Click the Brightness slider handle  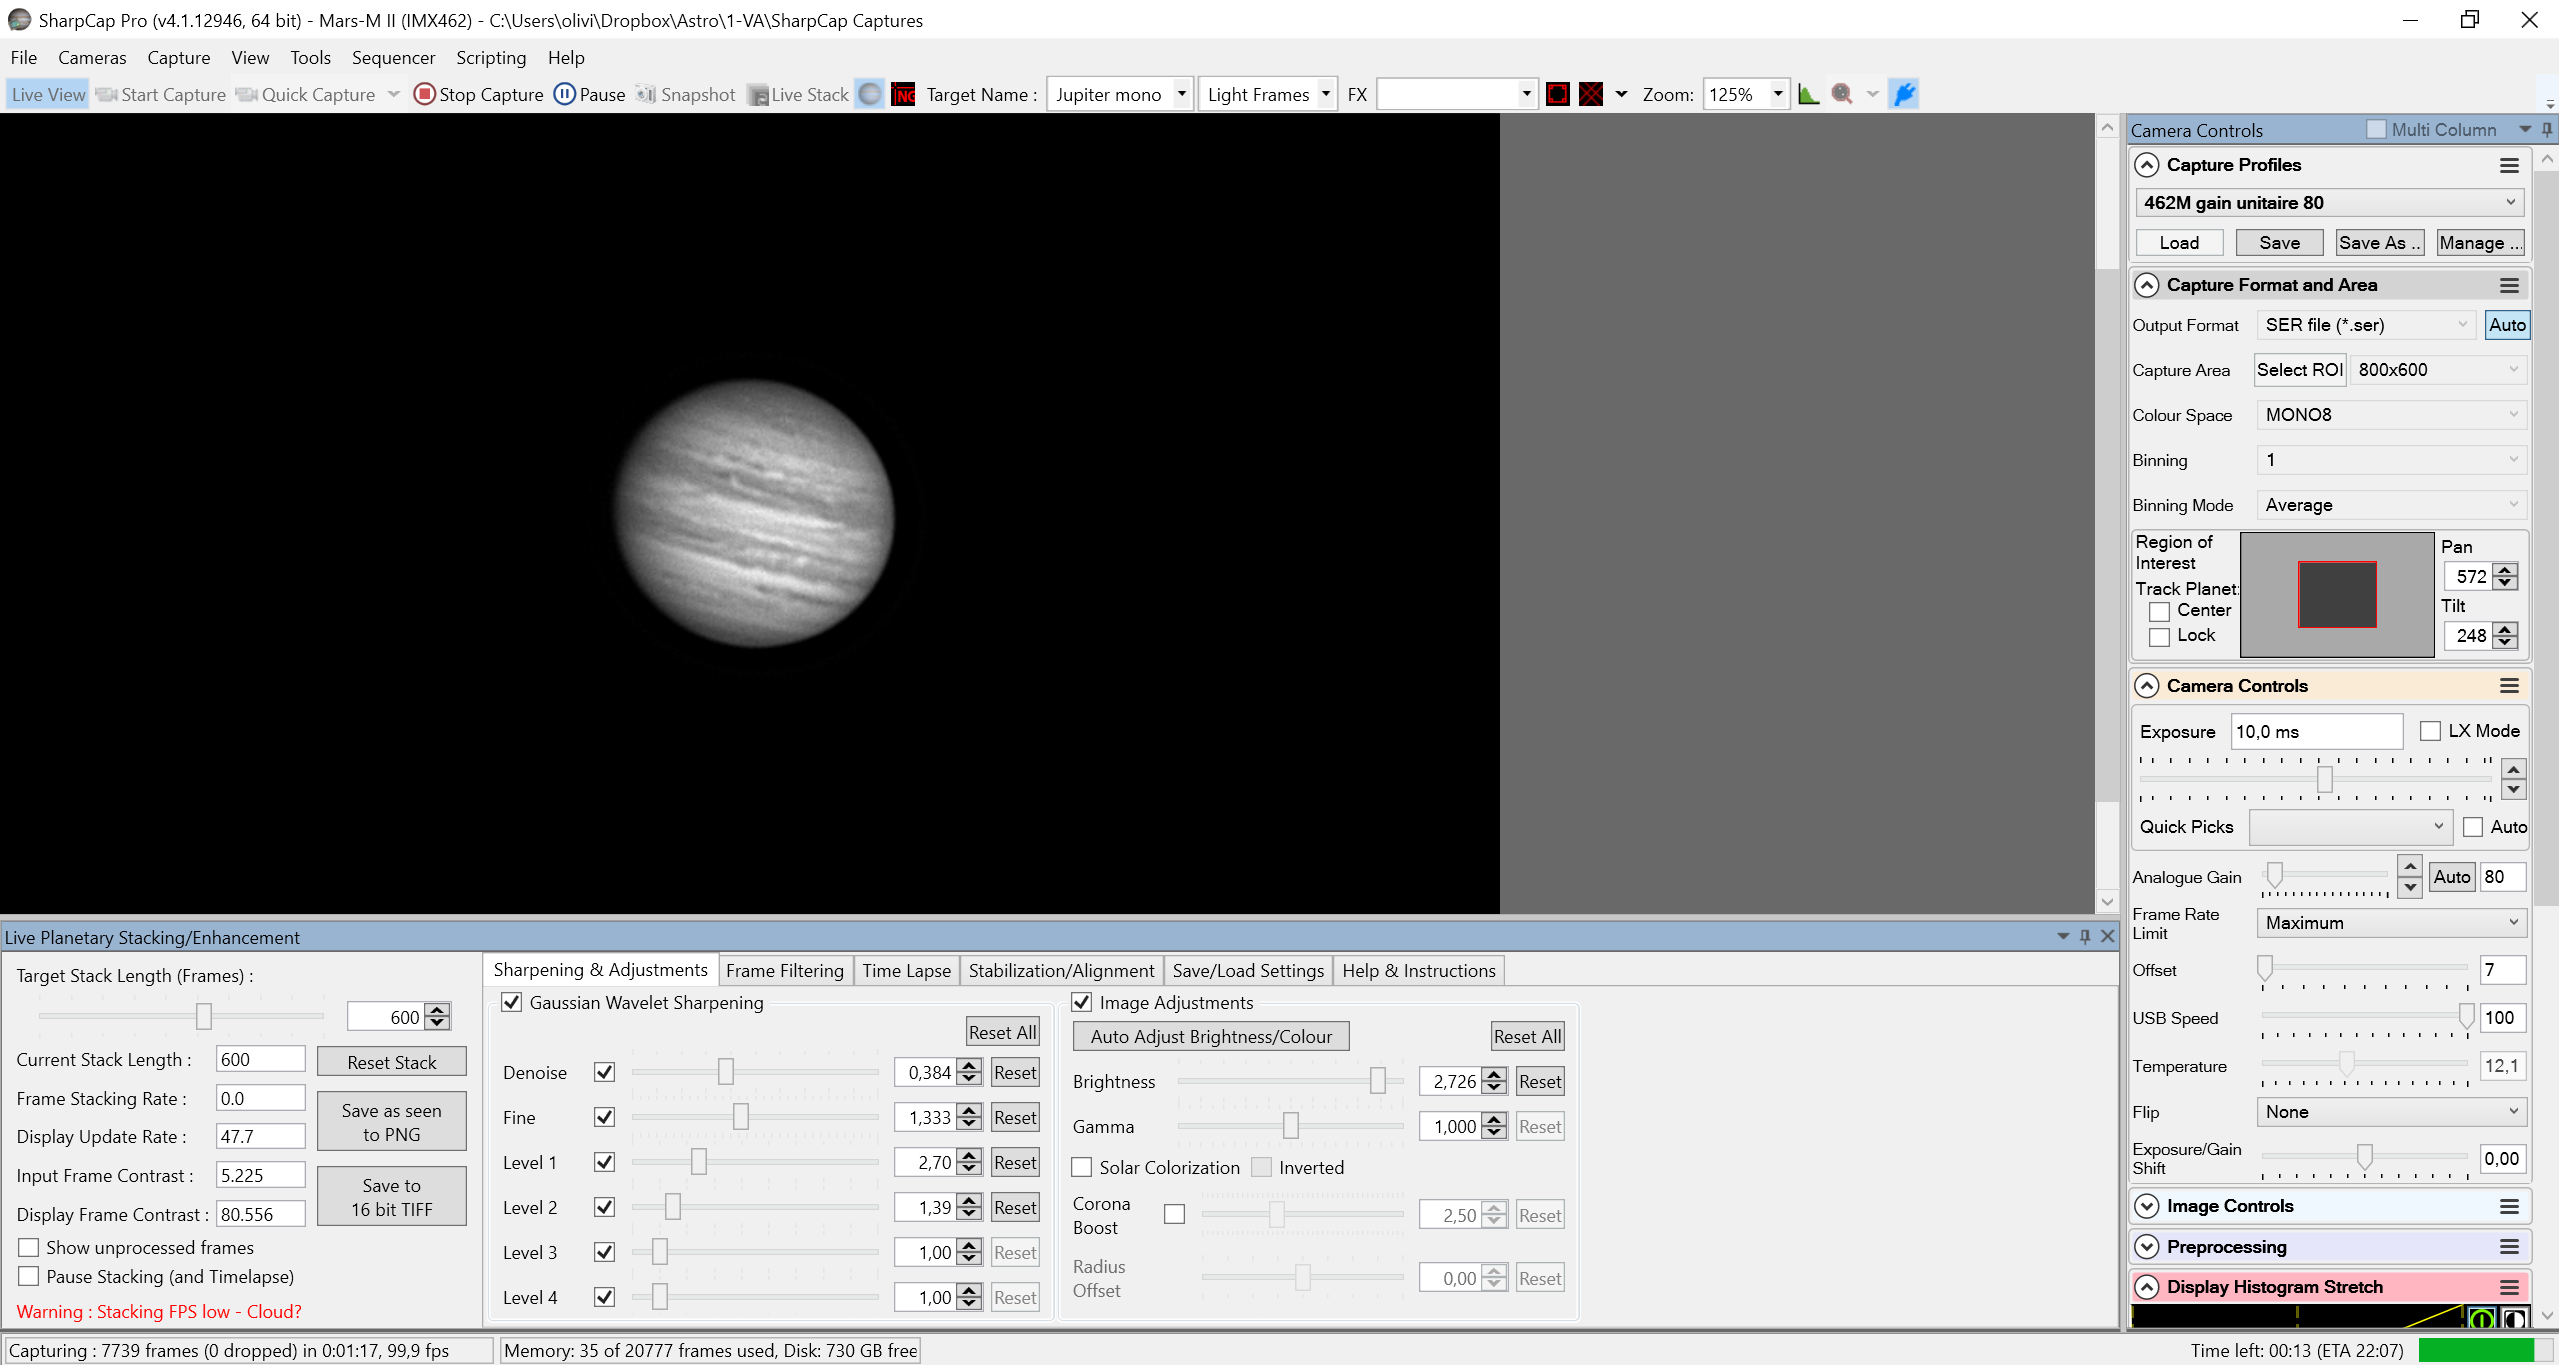(x=1377, y=1080)
